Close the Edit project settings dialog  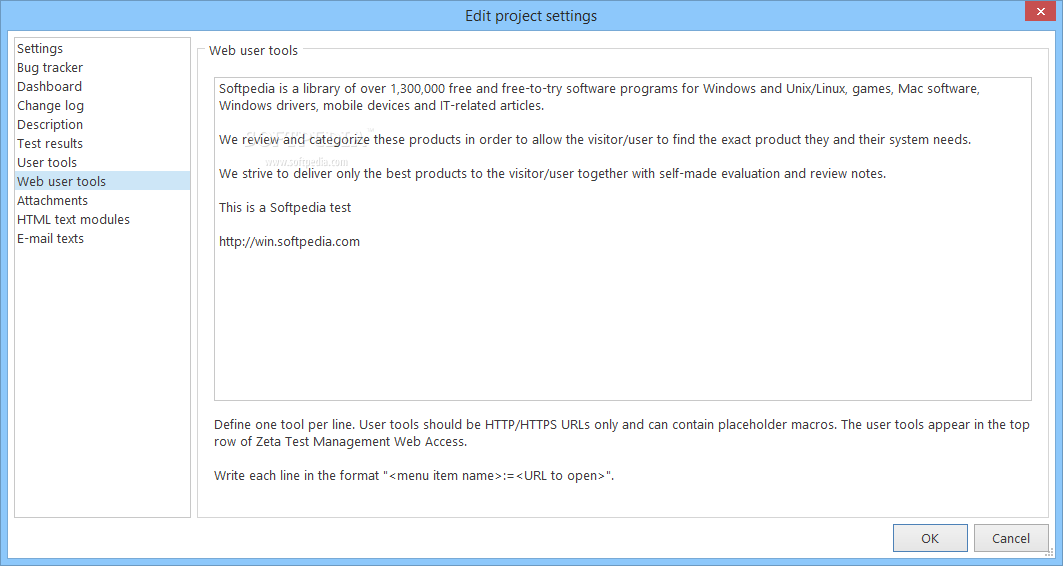pos(1041,12)
